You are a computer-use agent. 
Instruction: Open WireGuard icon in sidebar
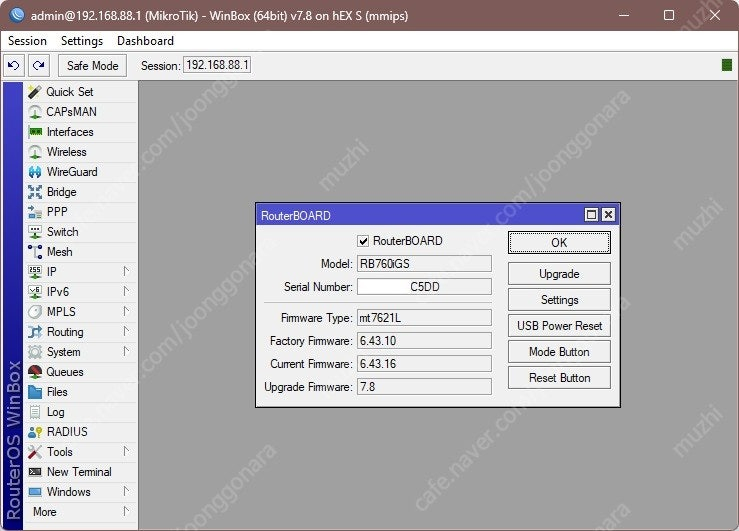[x=35, y=172]
